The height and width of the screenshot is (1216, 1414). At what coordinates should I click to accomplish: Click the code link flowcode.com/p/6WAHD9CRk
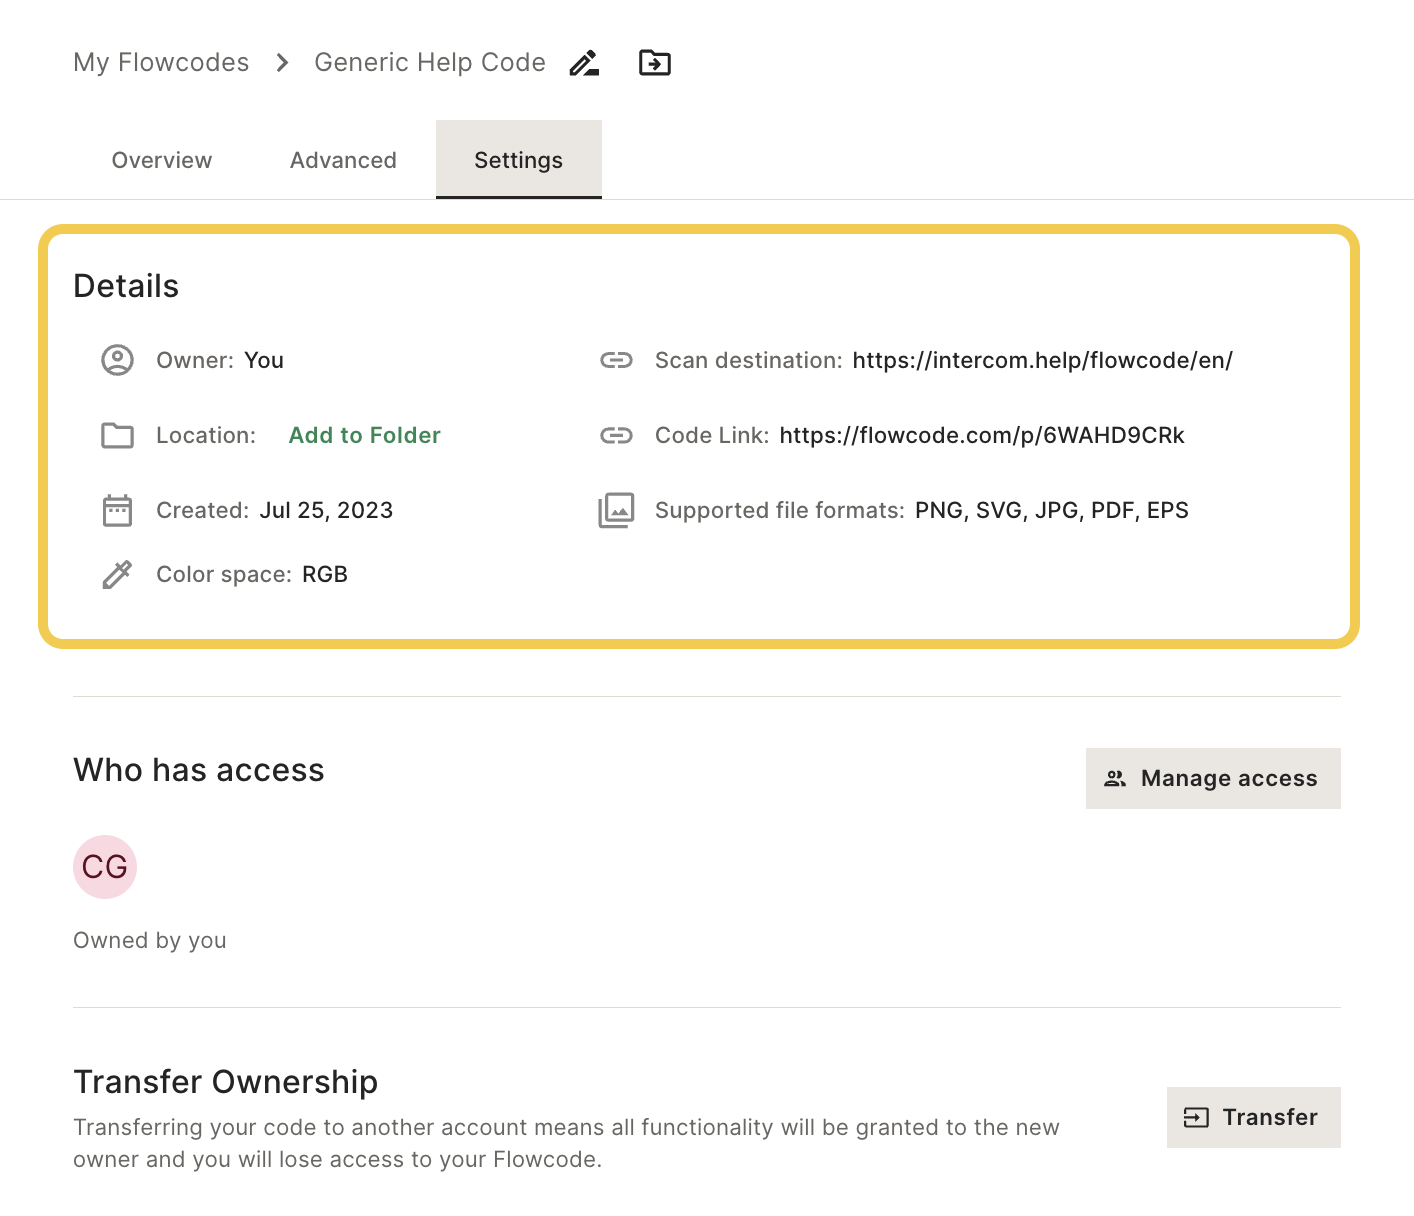(982, 435)
